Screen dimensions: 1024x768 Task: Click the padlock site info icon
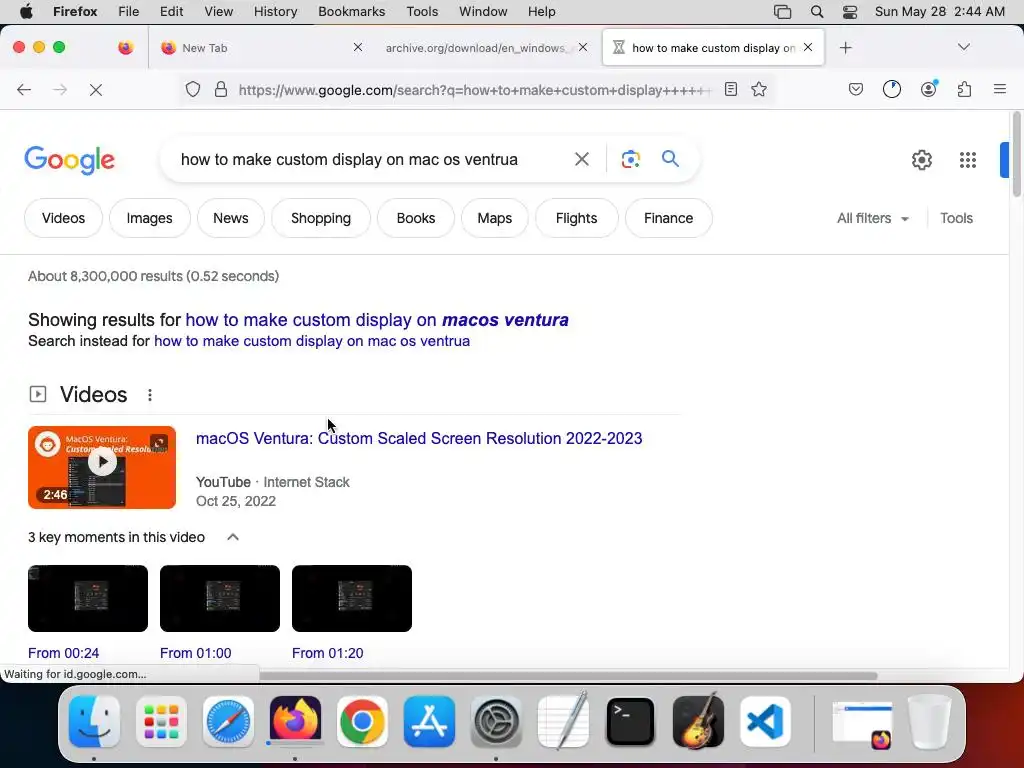(x=221, y=89)
